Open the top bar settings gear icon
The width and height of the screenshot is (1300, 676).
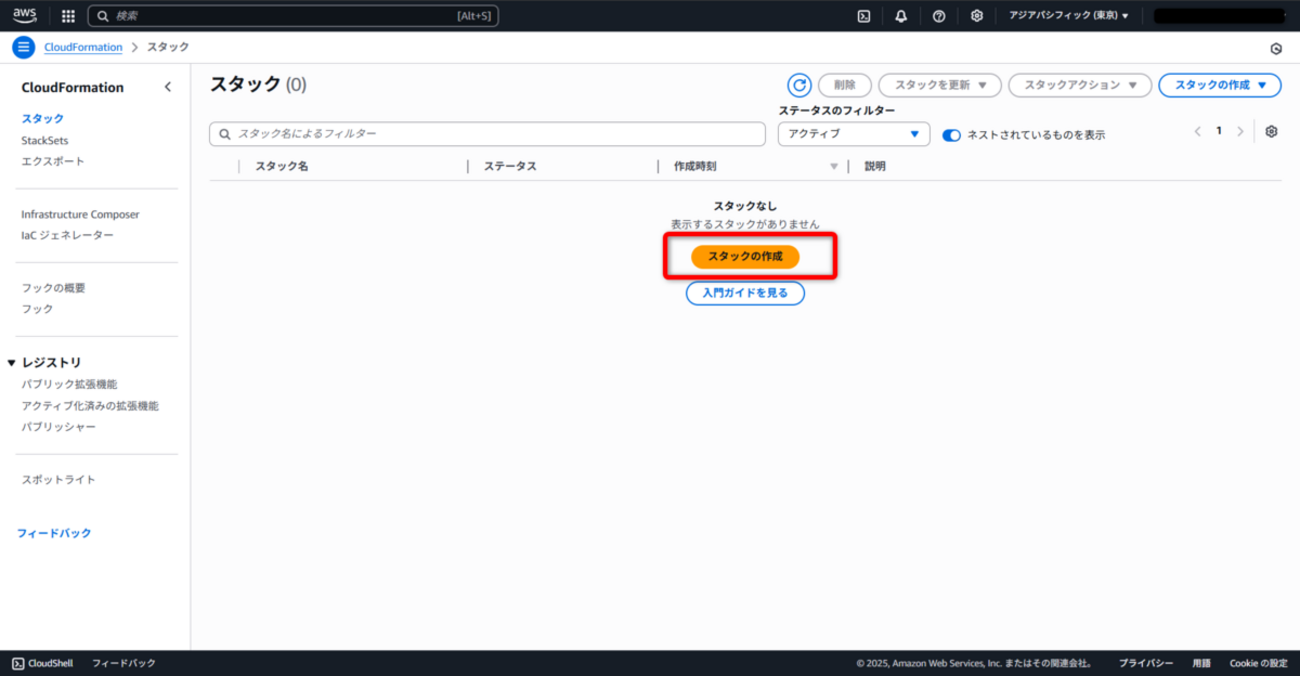pos(977,16)
